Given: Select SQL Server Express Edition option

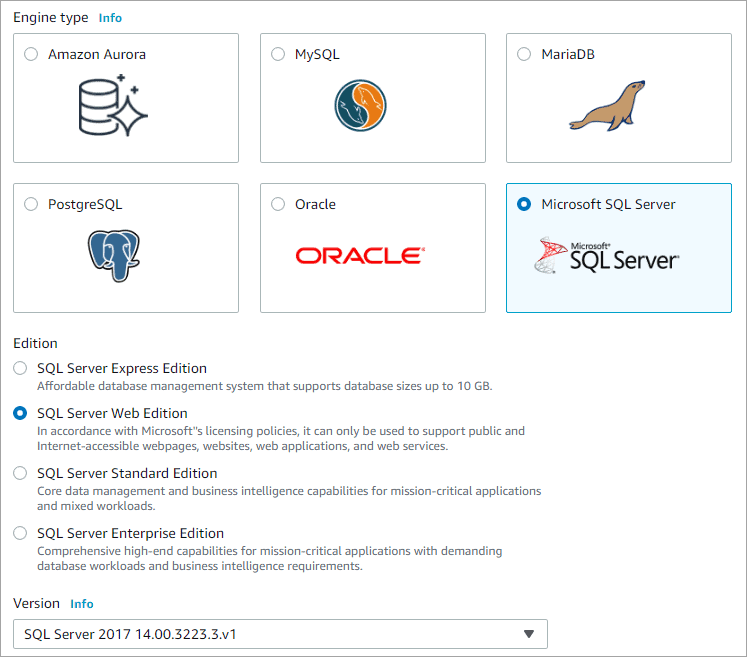Looking at the screenshot, I should point(20,368).
